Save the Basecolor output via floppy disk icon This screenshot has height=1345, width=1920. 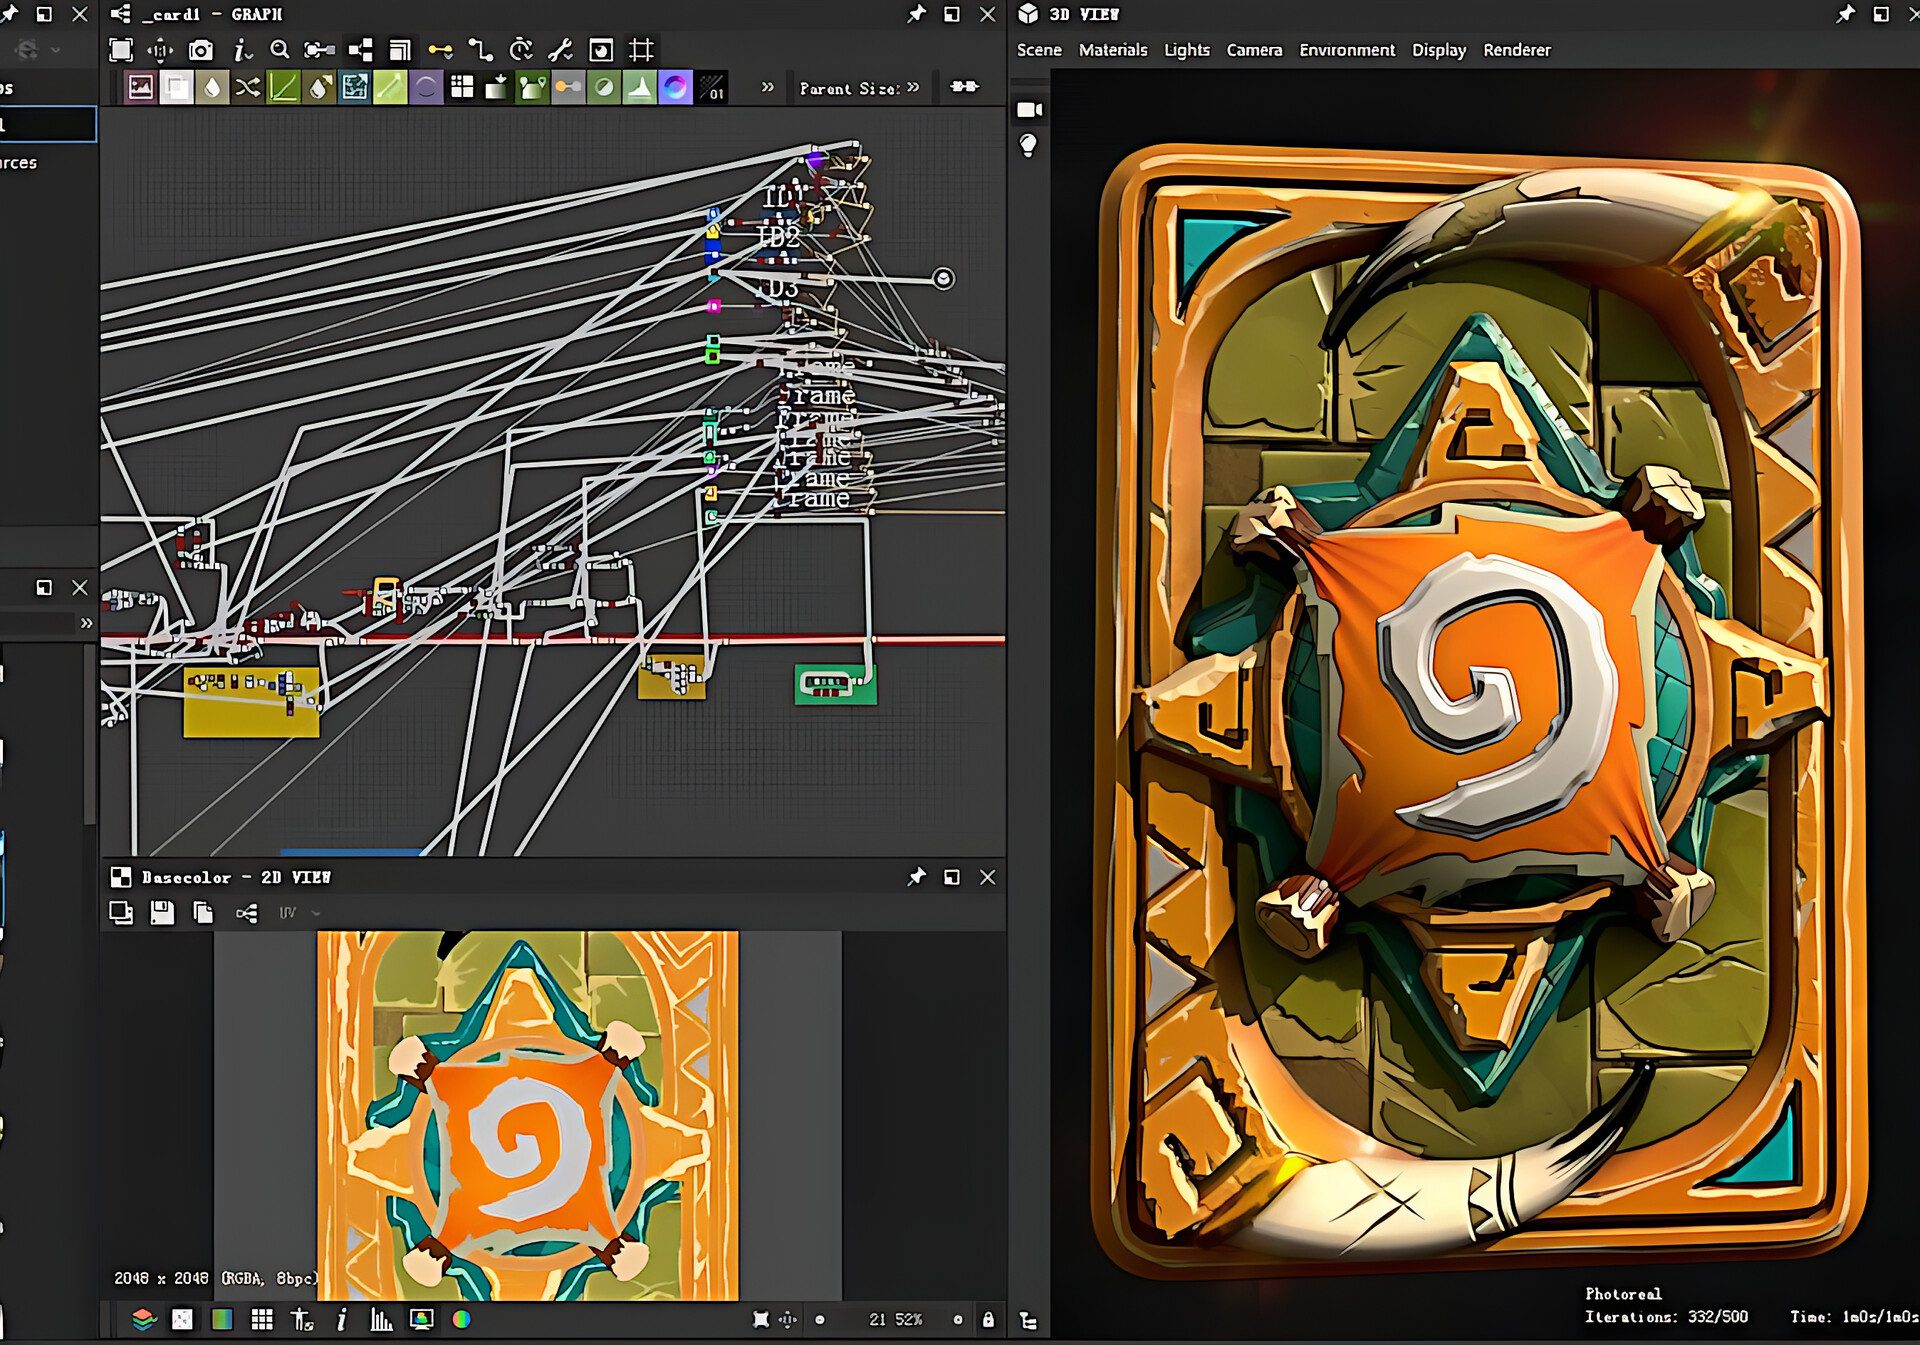162,913
